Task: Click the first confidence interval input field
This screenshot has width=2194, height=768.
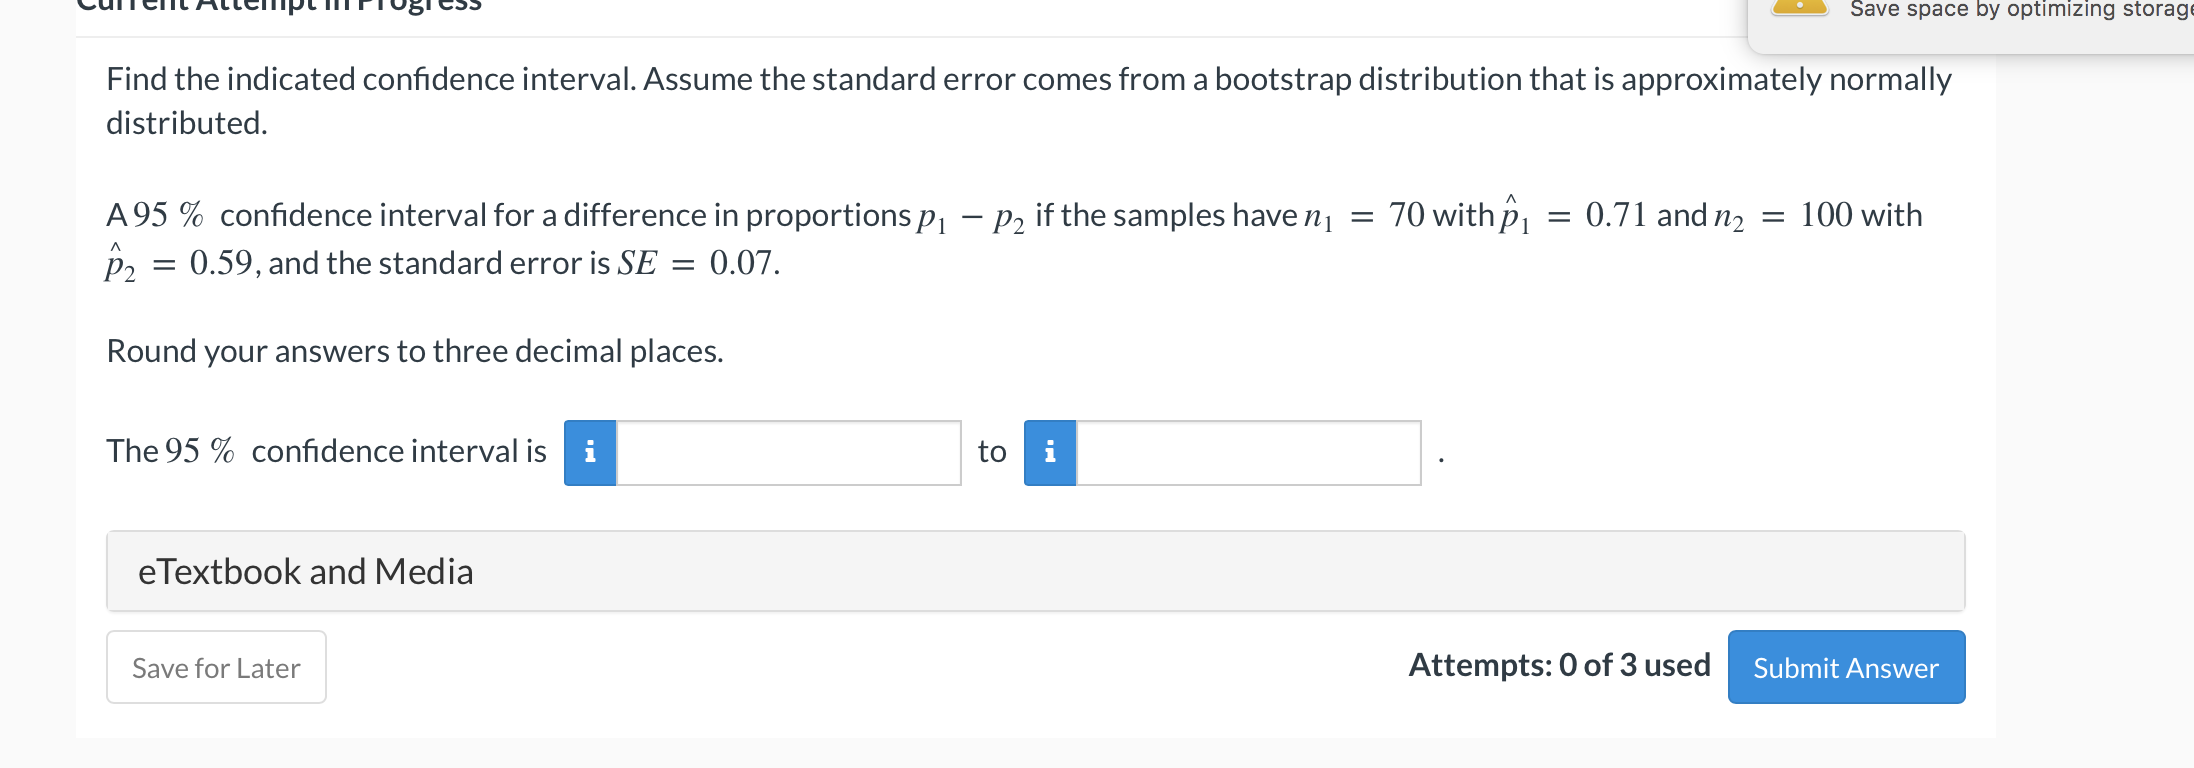Action: 788,452
